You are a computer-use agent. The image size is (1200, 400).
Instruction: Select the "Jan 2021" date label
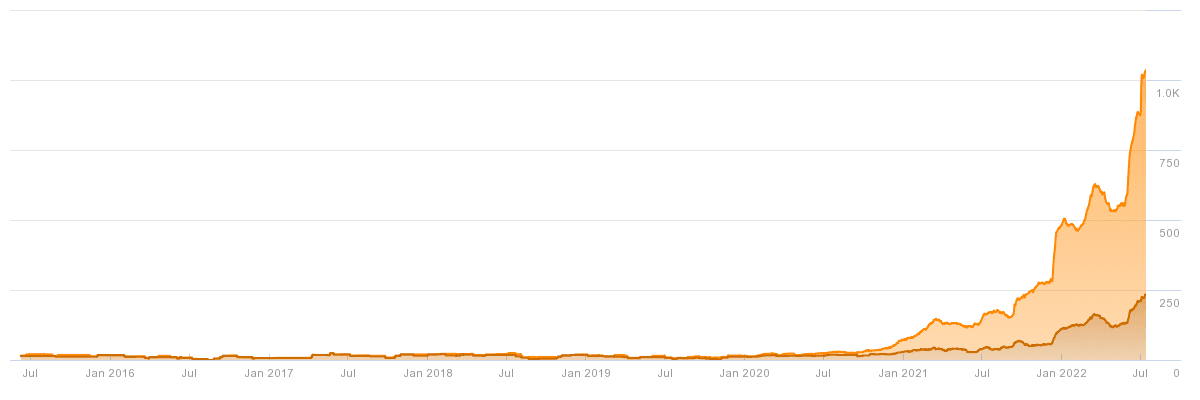coord(903,373)
